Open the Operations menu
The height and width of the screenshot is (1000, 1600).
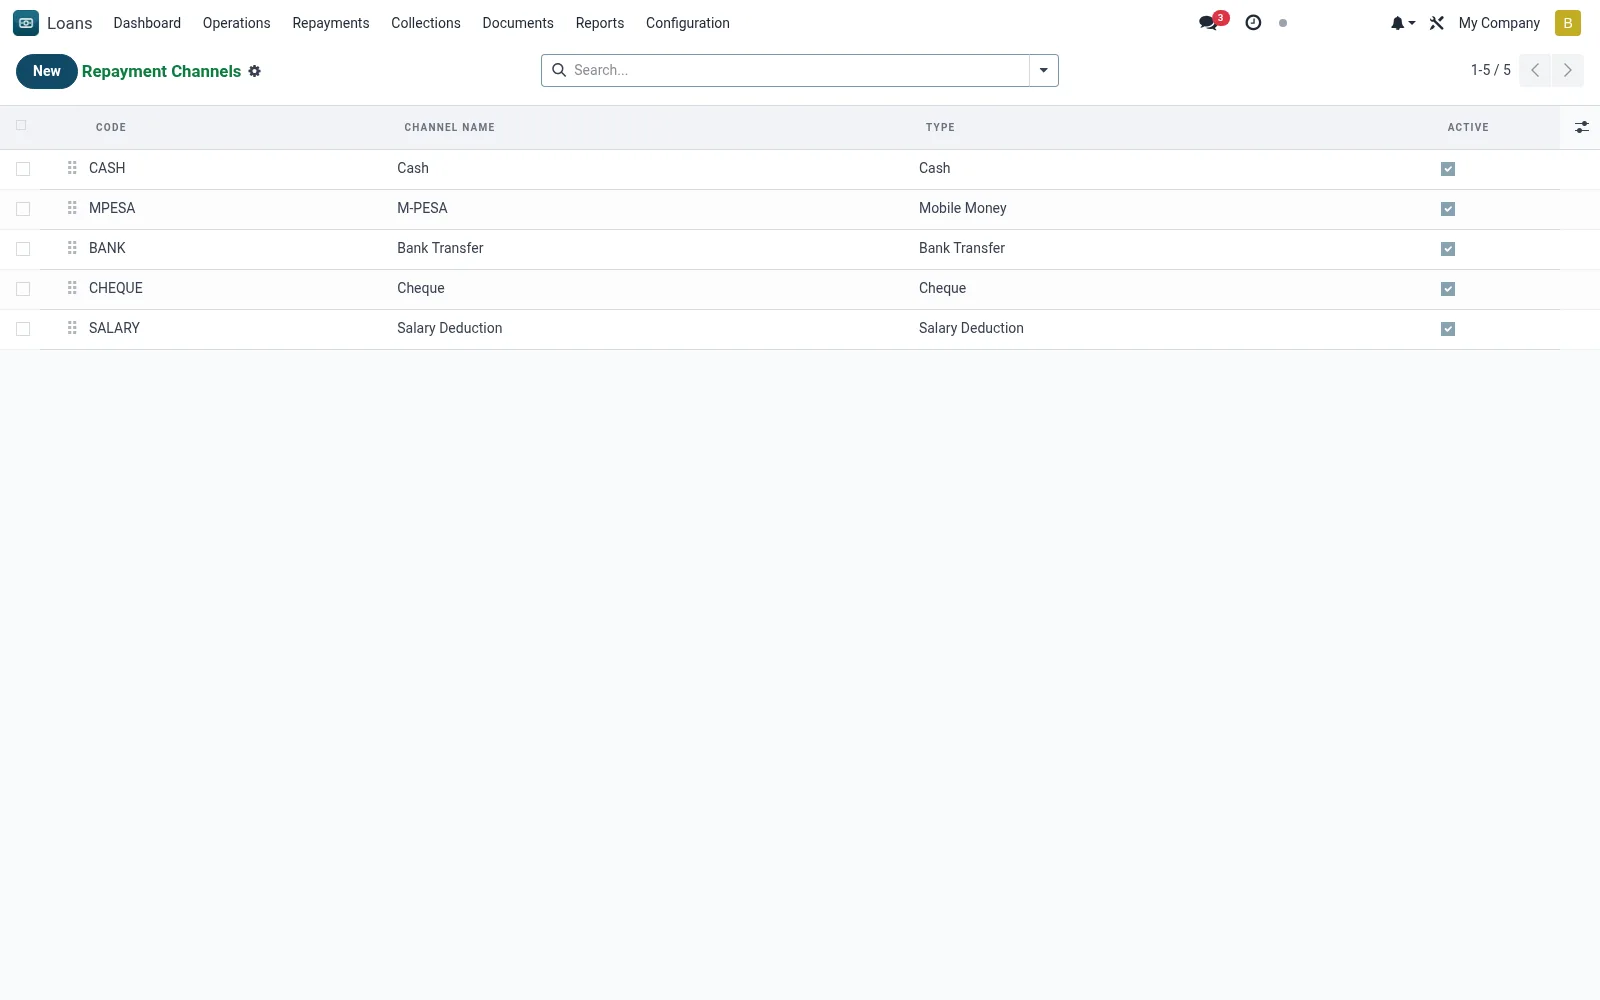coord(236,23)
